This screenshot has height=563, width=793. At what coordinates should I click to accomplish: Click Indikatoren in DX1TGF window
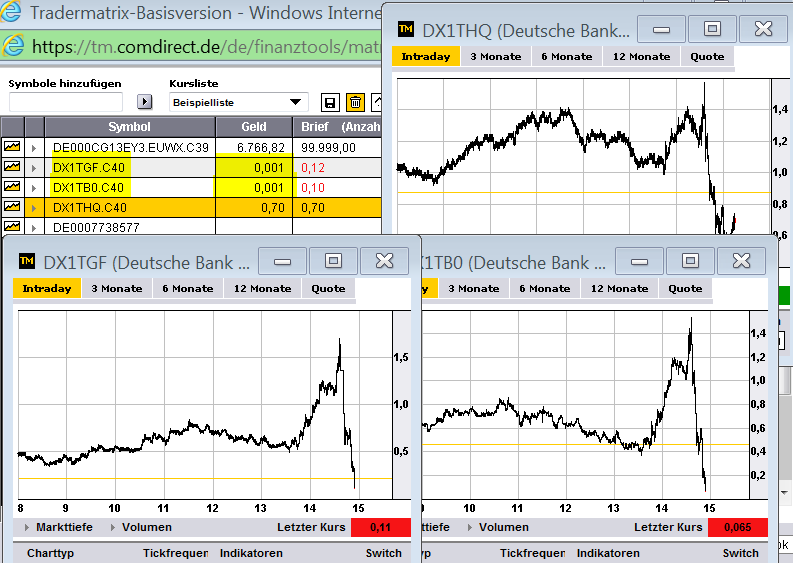point(251,553)
